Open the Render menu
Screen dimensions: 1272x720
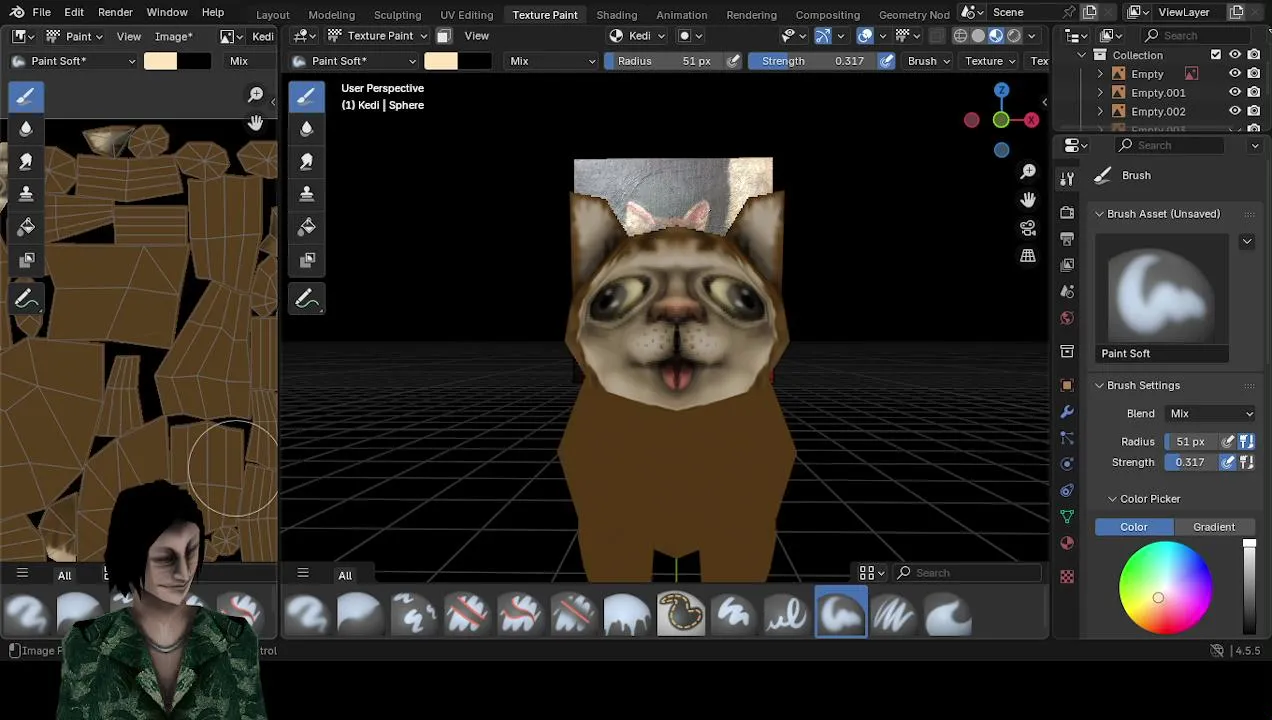(x=115, y=12)
